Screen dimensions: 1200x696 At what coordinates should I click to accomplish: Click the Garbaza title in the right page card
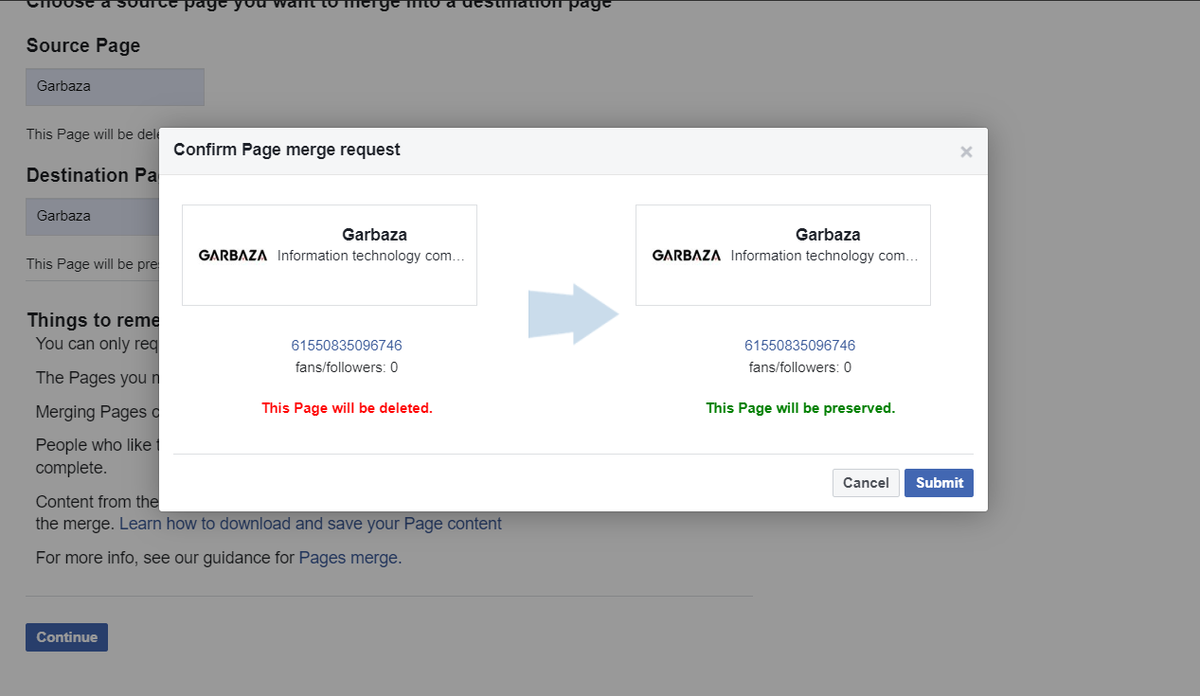coord(827,235)
